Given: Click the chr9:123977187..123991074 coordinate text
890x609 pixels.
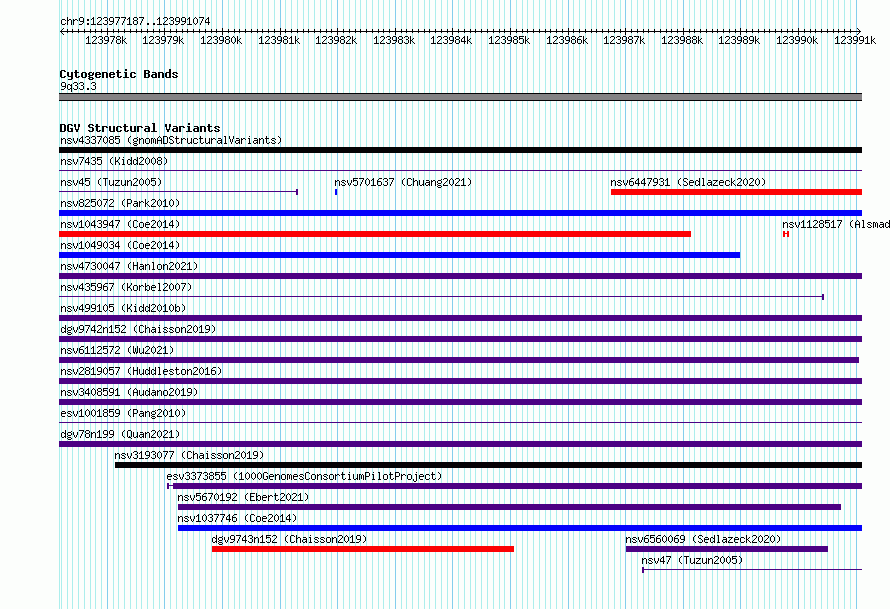Looking at the screenshot, I should point(135,21).
